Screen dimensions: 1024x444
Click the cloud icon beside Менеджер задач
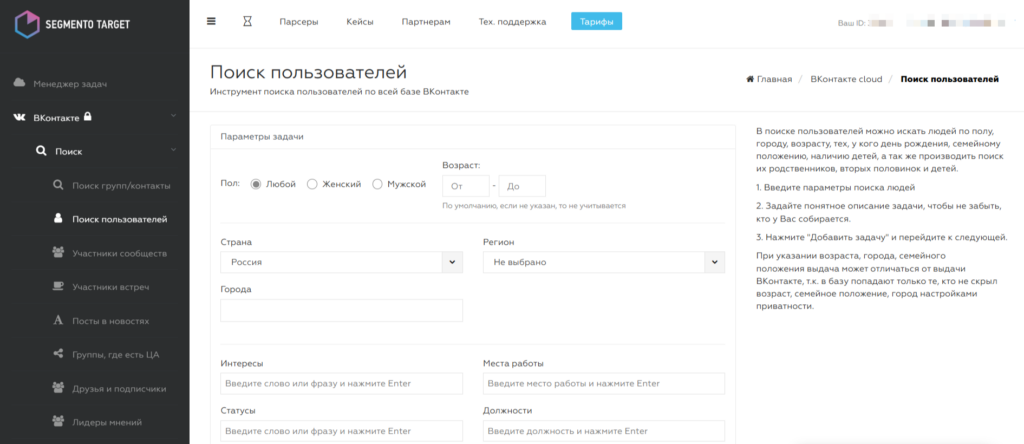pyautogui.click(x=20, y=83)
